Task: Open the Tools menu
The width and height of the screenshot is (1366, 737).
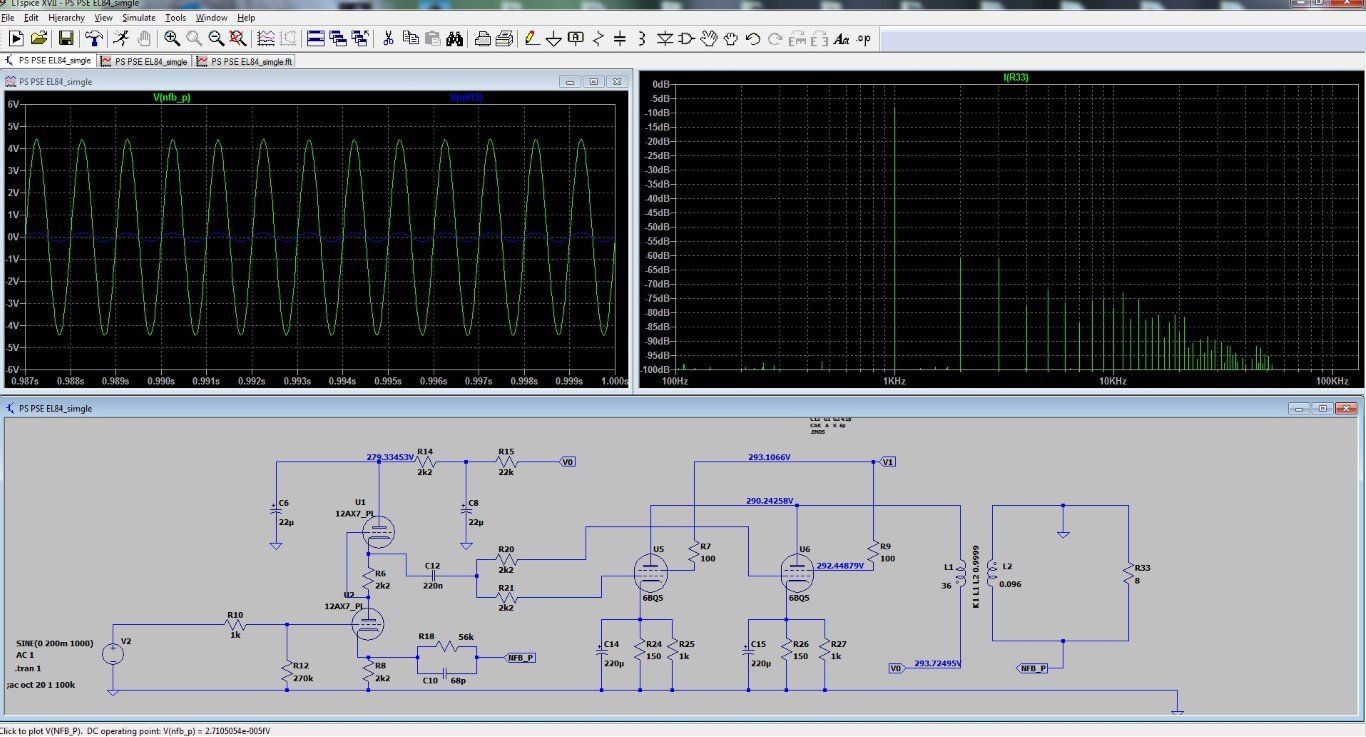Action: tap(175, 17)
